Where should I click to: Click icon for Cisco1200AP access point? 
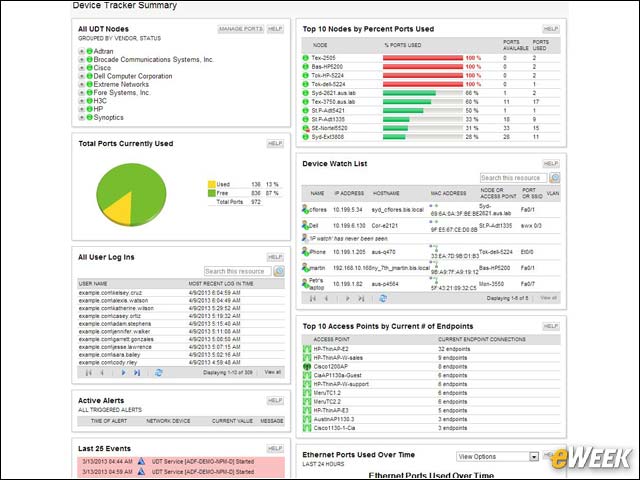tap(307, 367)
